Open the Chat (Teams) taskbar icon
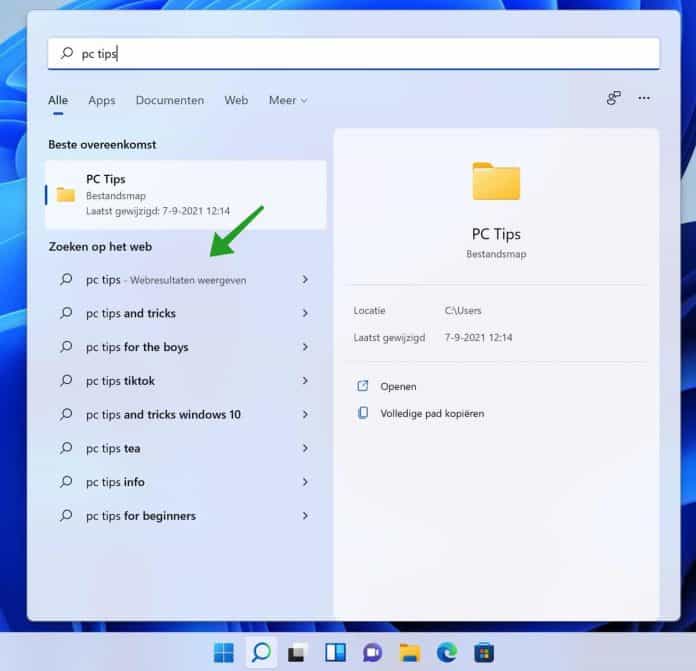Viewport: 696px width, 671px height. click(372, 653)
